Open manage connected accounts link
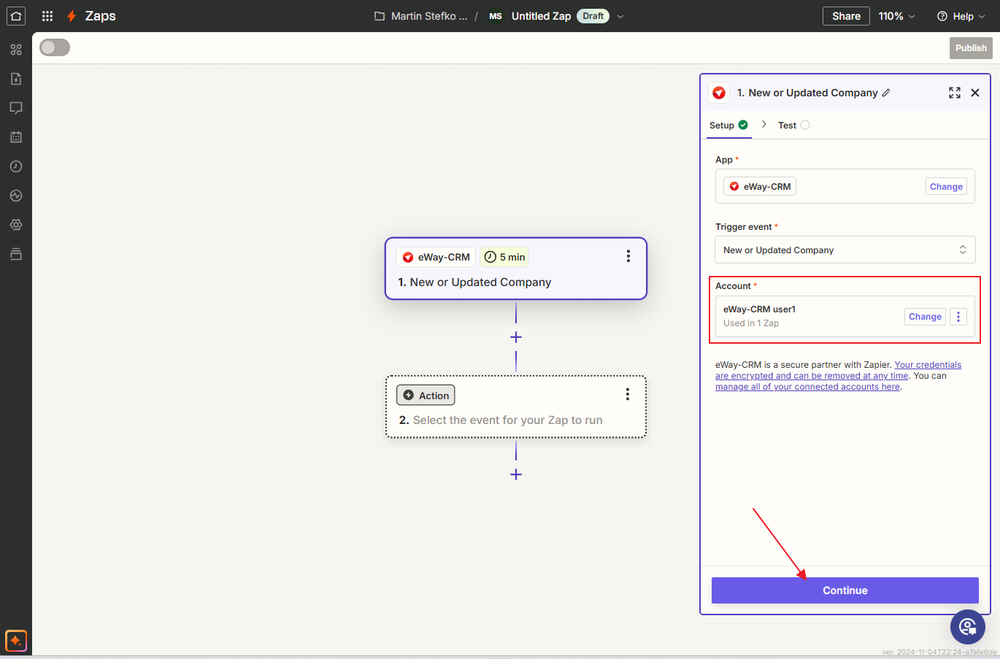The image size is (1000, 659). 807,387
